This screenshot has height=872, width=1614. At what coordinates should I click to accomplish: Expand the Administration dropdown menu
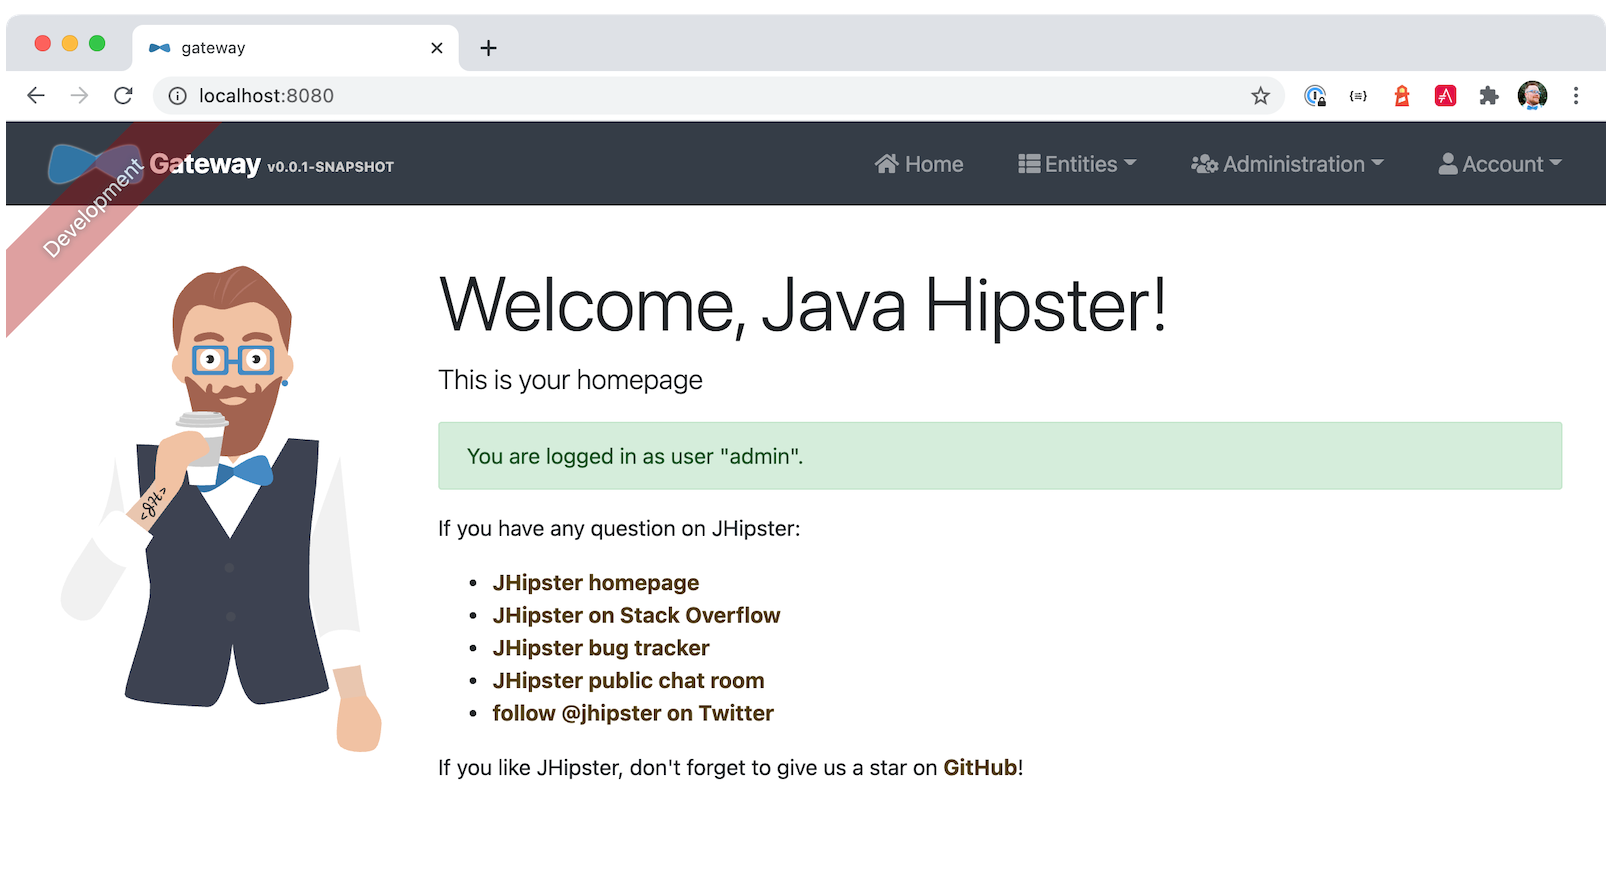pyautogui.click(x=1287, y=164)
